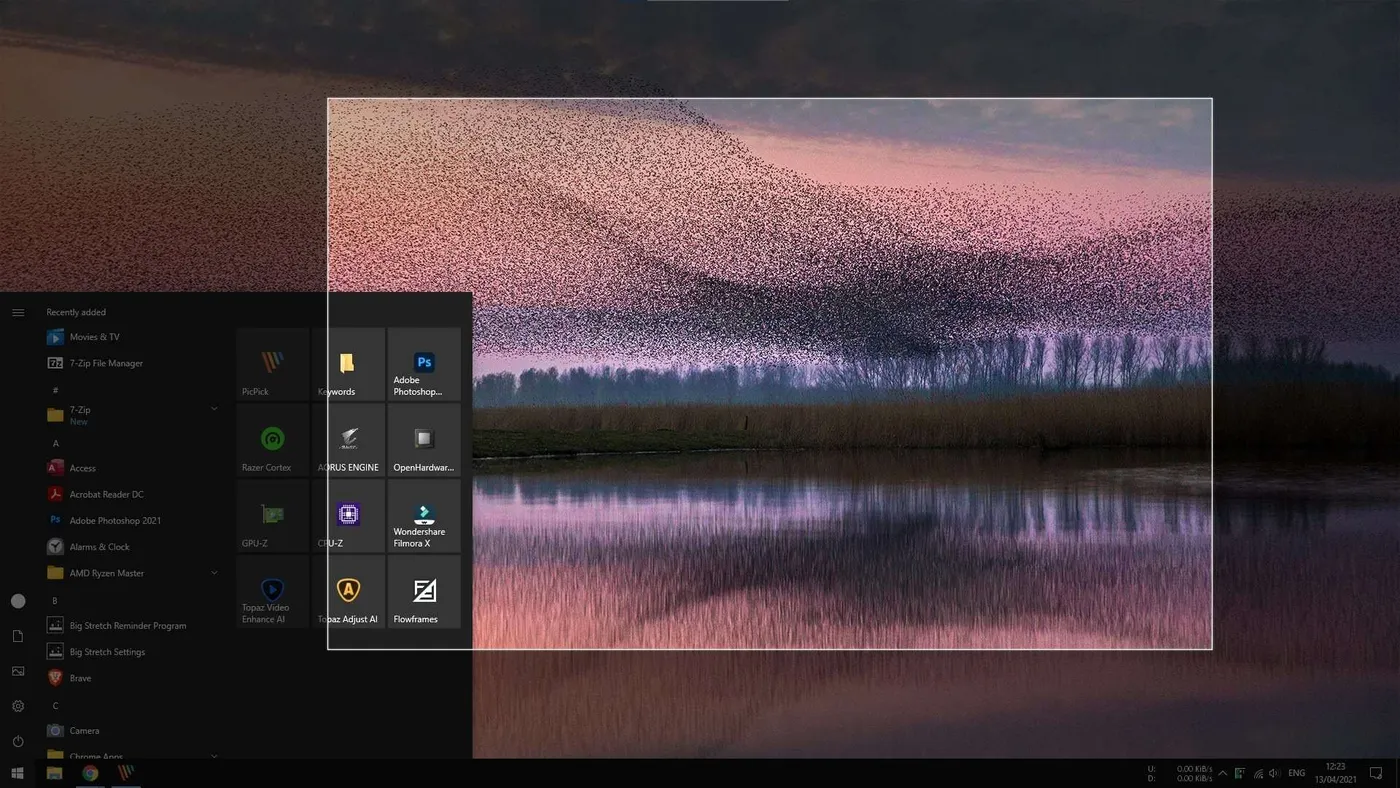The image size is (1400, 788).
Task: Jump to letter A section header
Action: coord(56,443)
